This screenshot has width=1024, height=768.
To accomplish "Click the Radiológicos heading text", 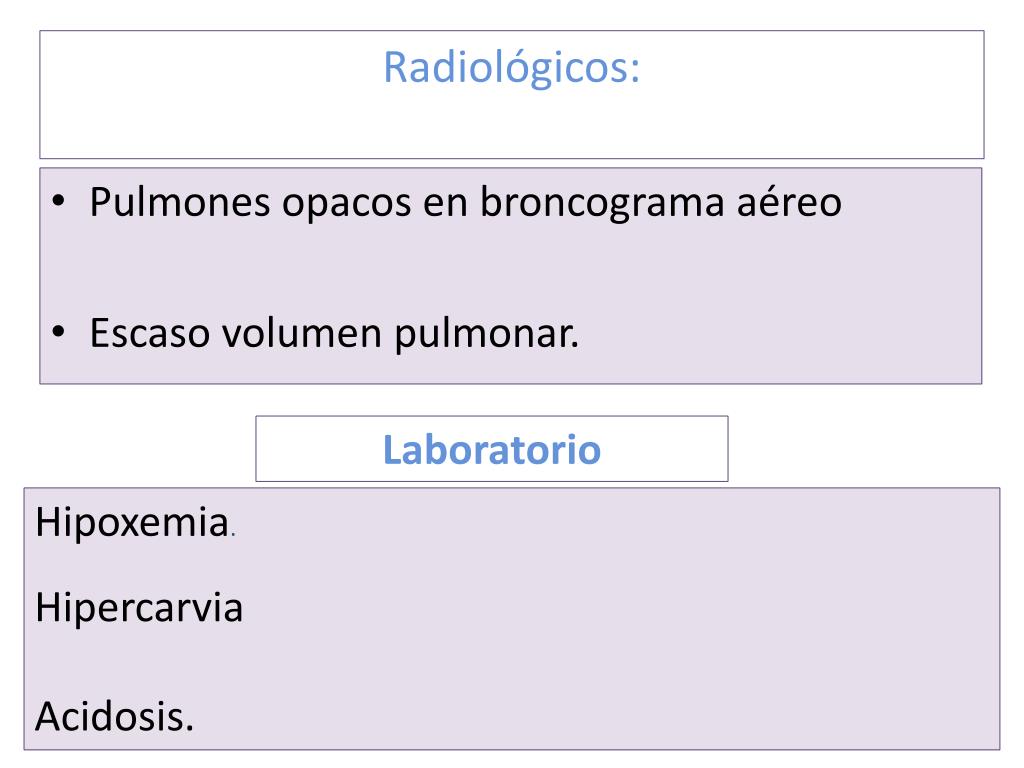I will (x=511, y=68).
